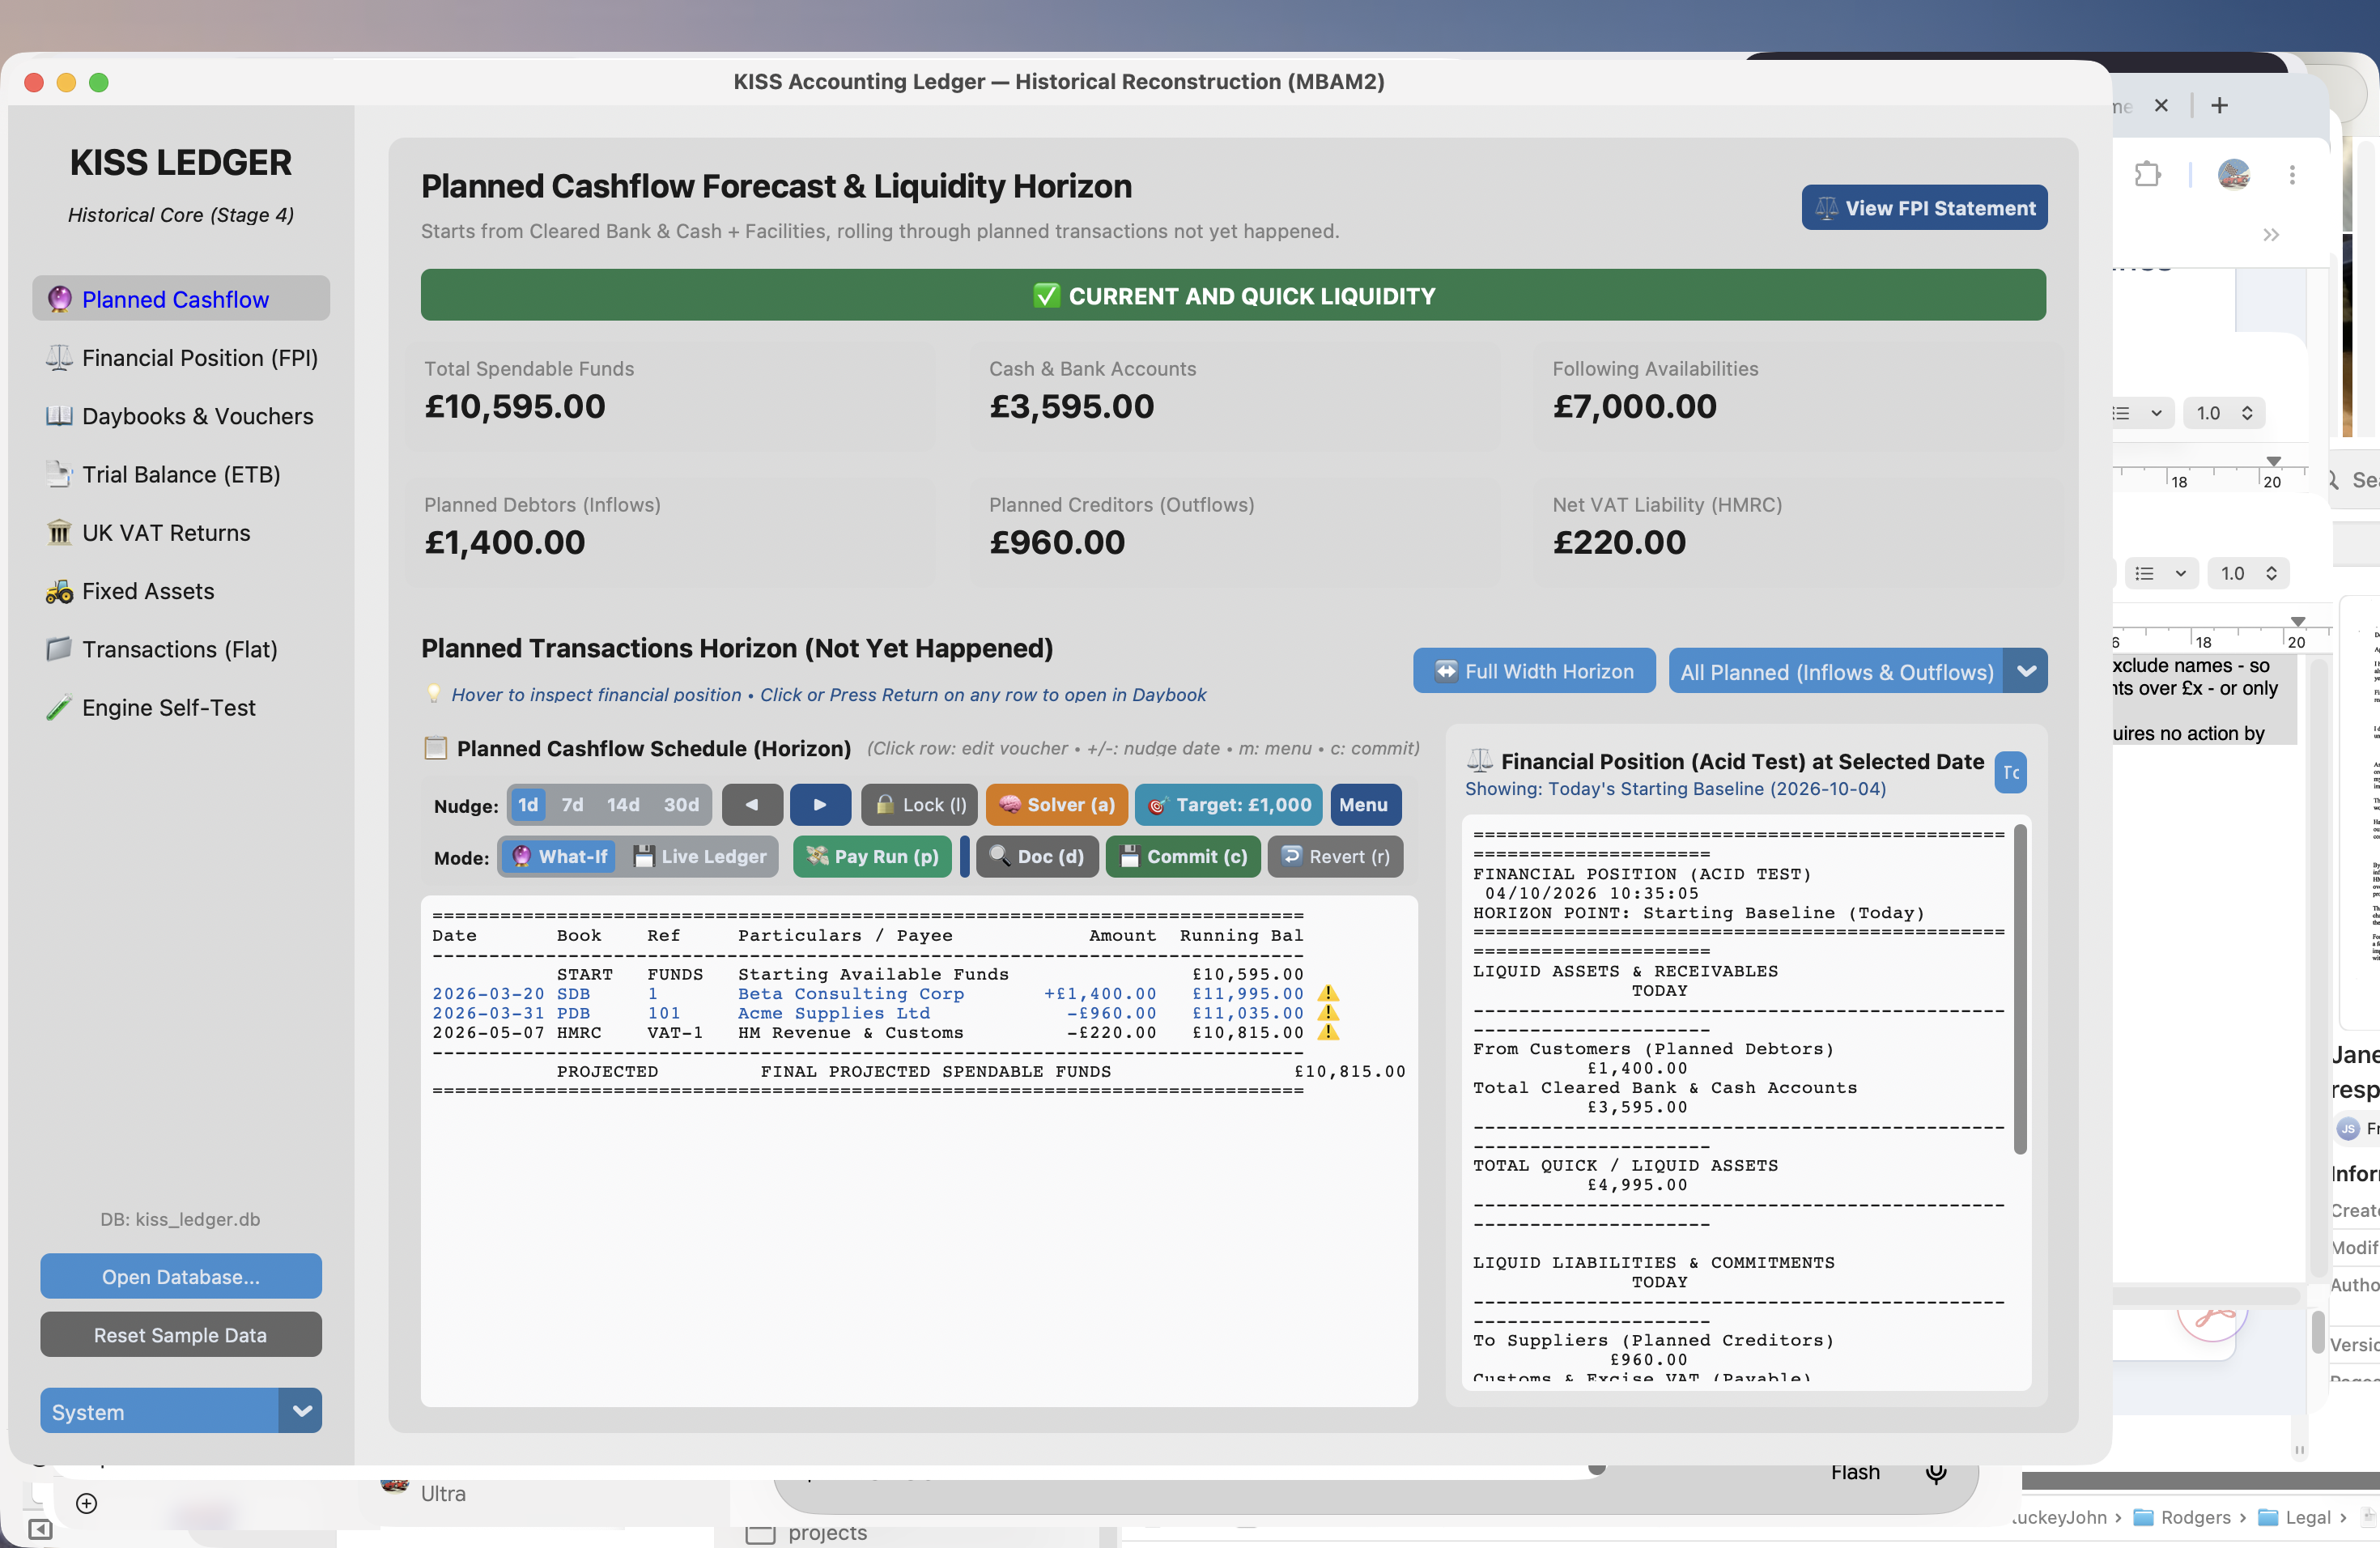Click the back arrow nudge button
The image size is (2380, 1548).
point(751,805)
